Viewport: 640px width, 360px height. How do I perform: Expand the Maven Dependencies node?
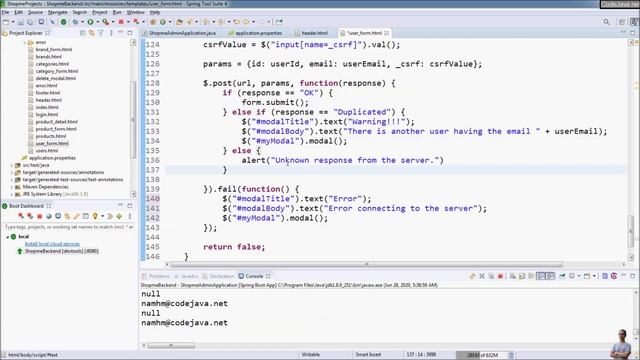click(x=11, y=187)
